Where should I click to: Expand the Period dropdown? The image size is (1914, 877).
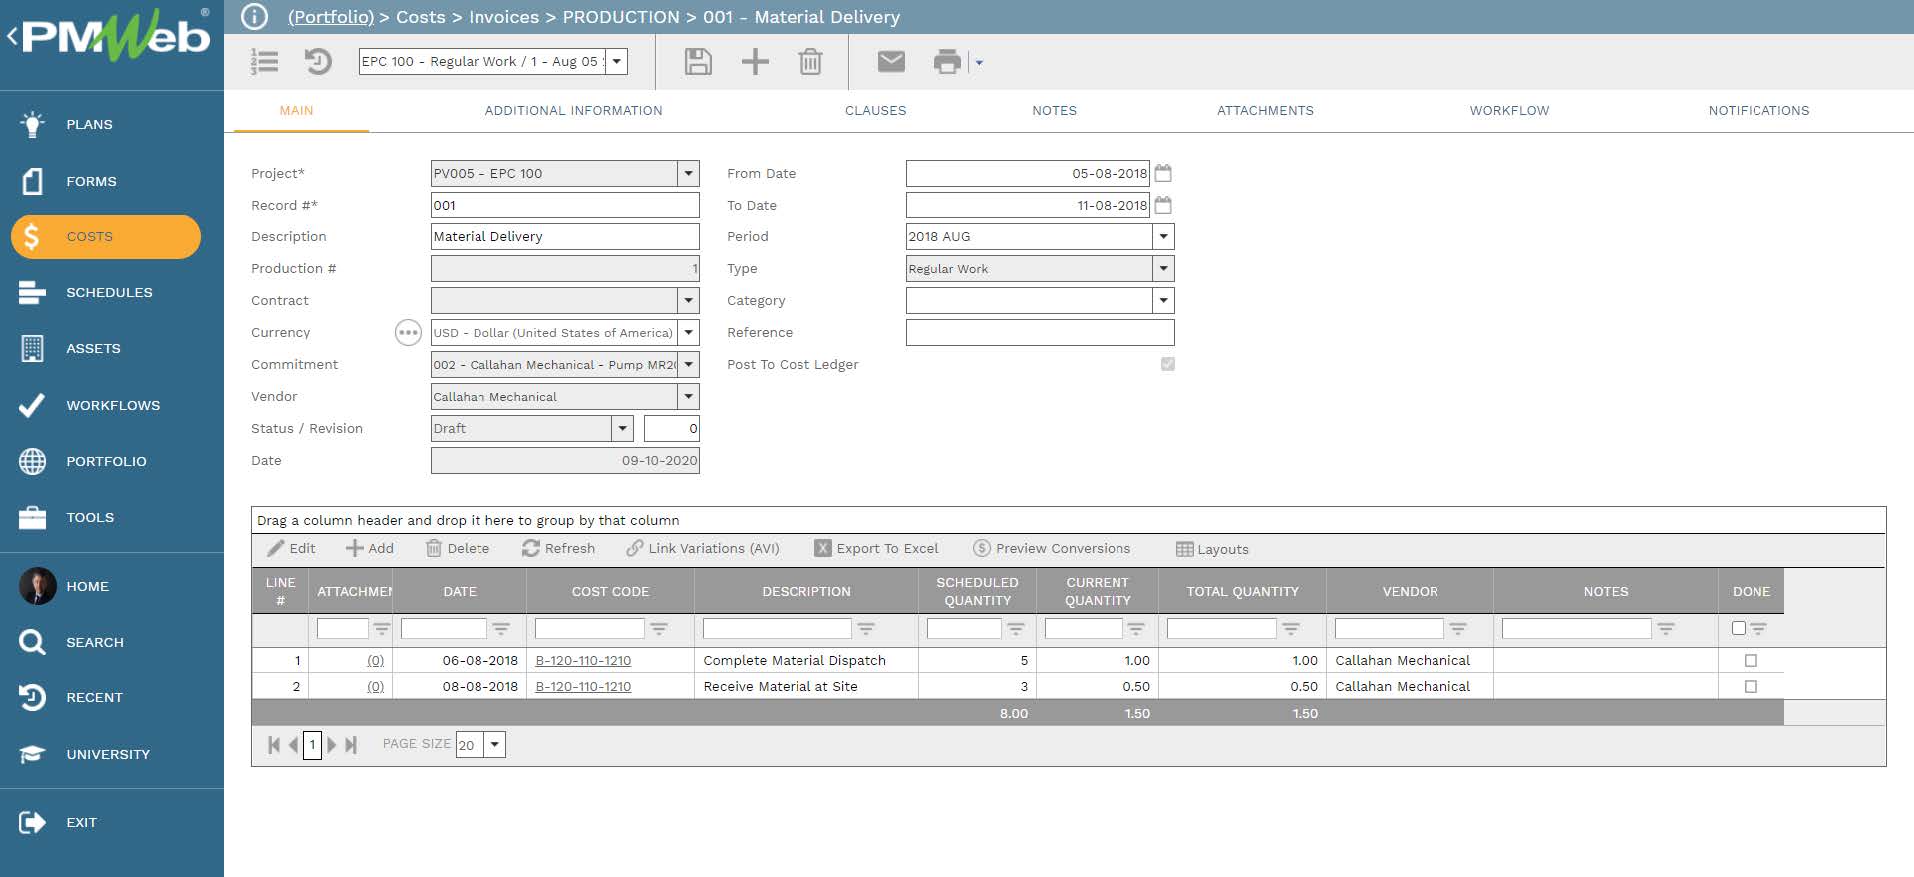[x=1163, y=236]
